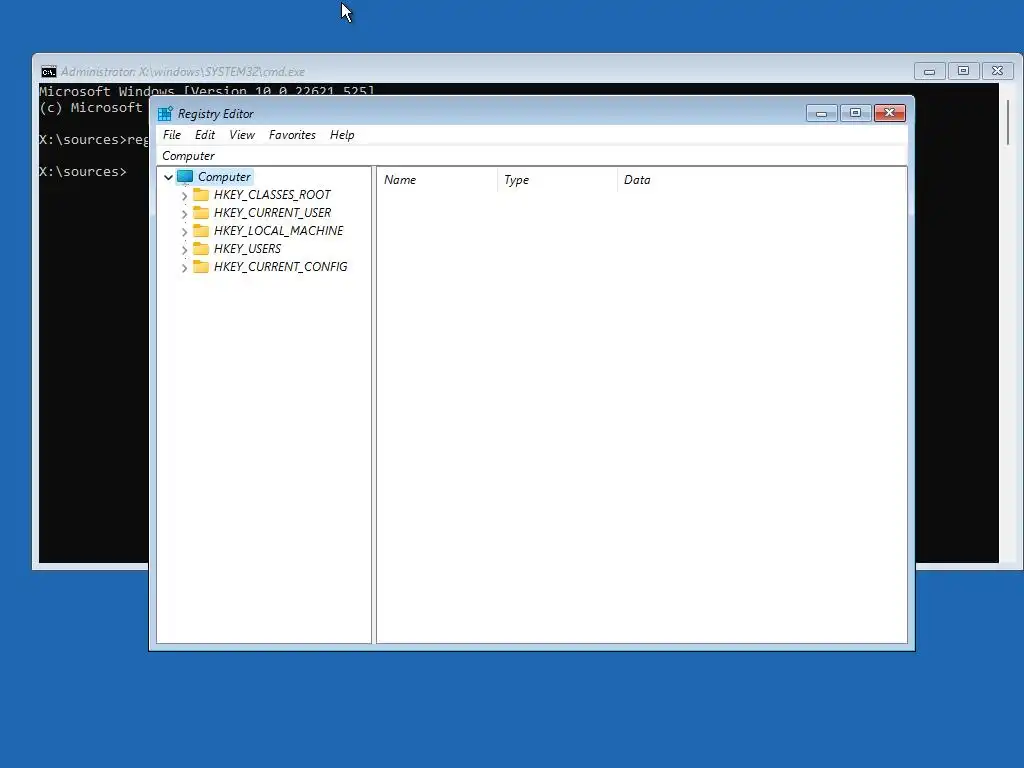Image resolution: width=1024 pixels, height=768 pixels.
Task: Collapse the Computer tree node
Action: point(168,177)
